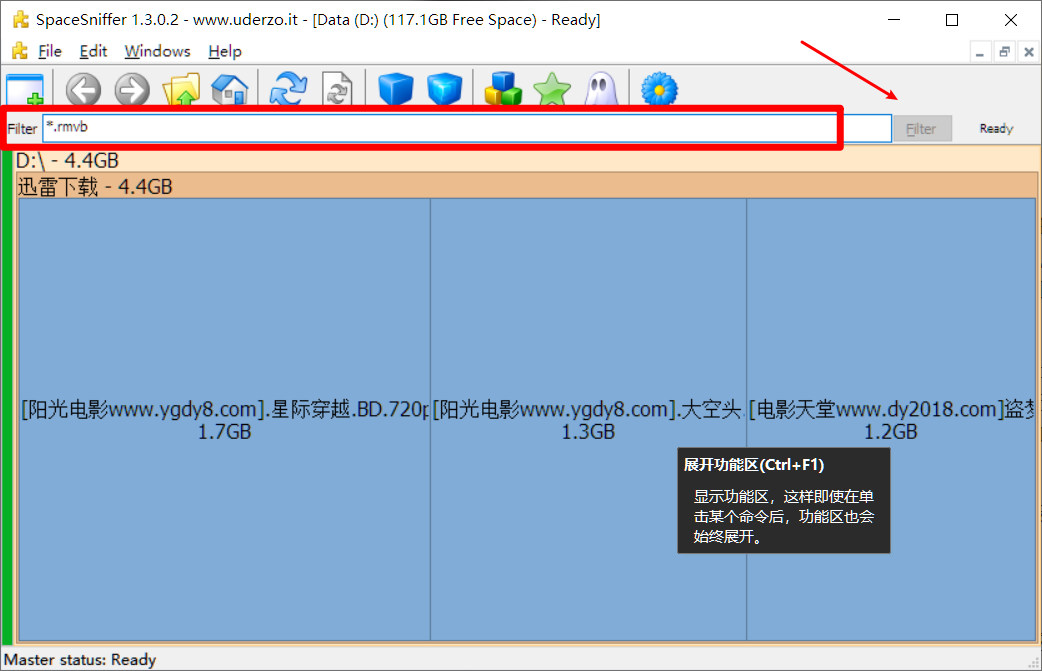Click the colored cubes icon
The image size is (1042, 671).
[503, 89]
